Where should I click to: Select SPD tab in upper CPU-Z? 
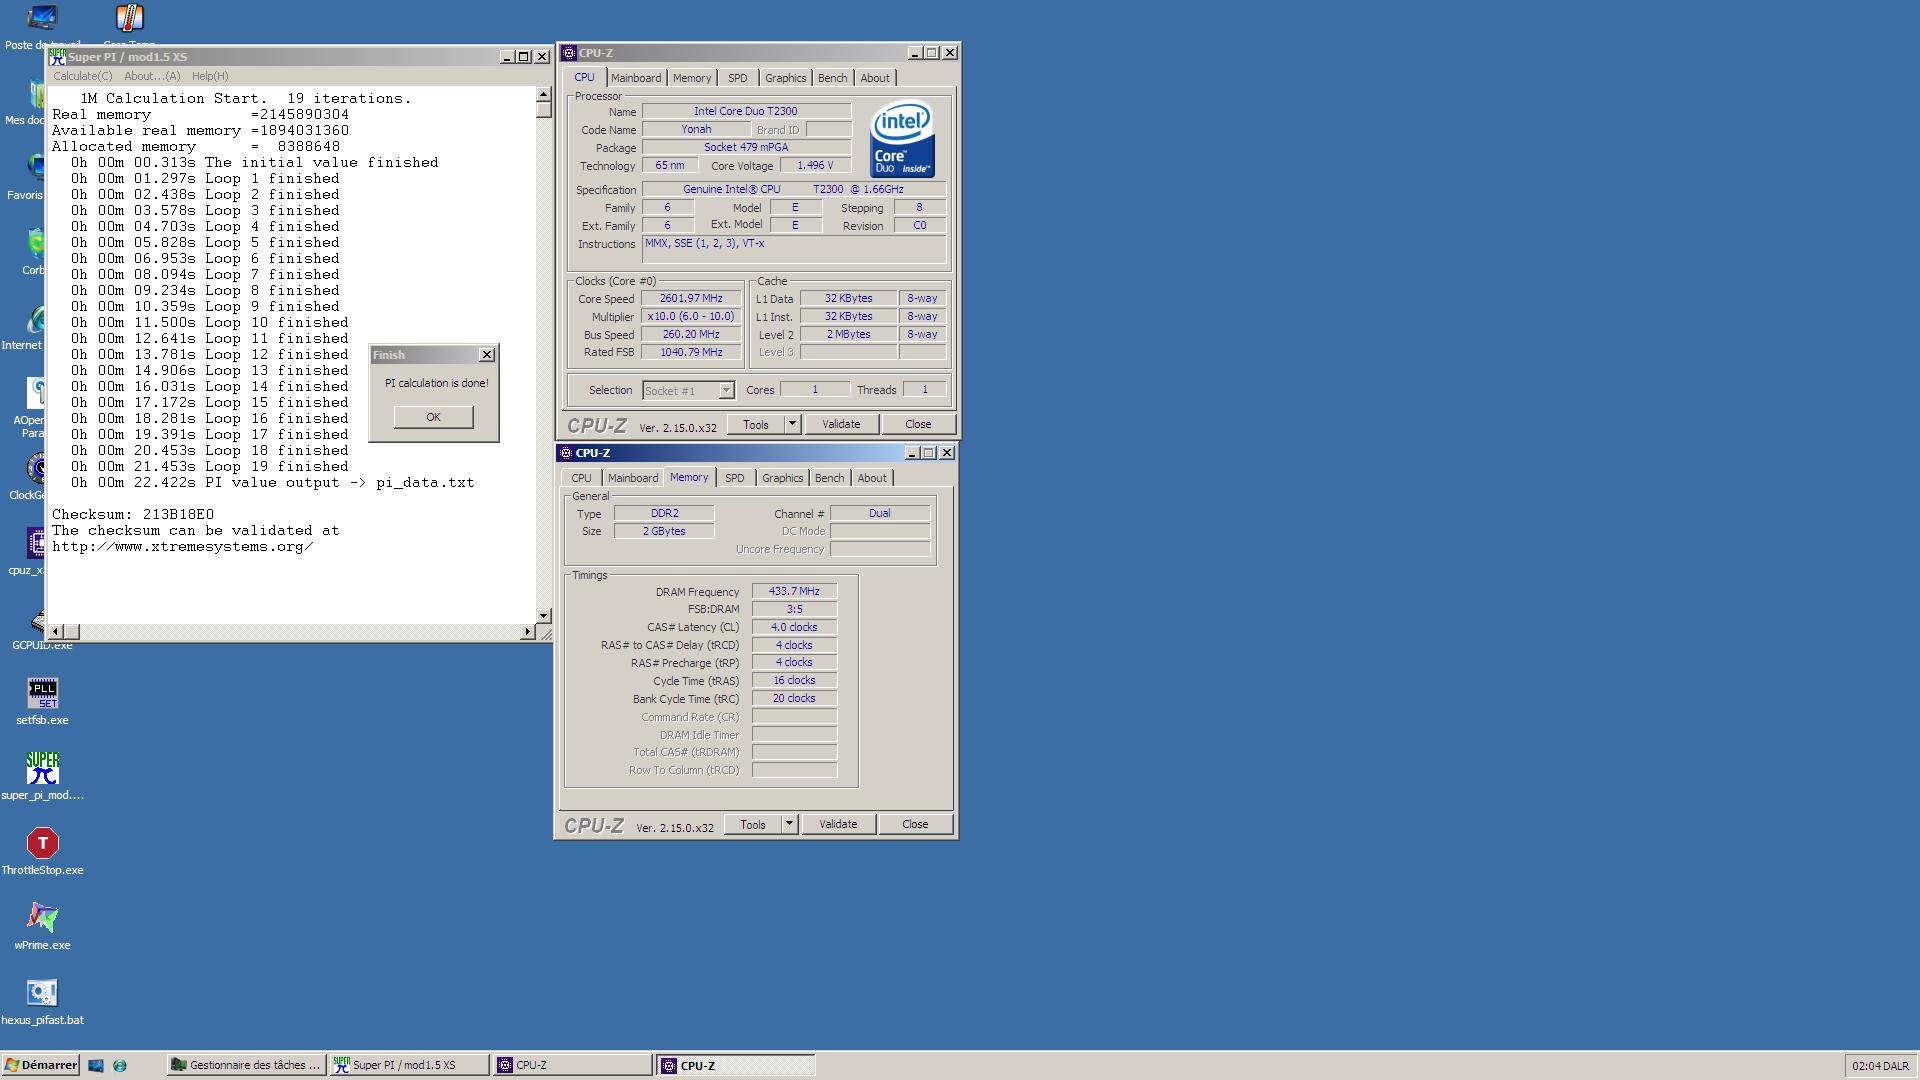[738, 78]
